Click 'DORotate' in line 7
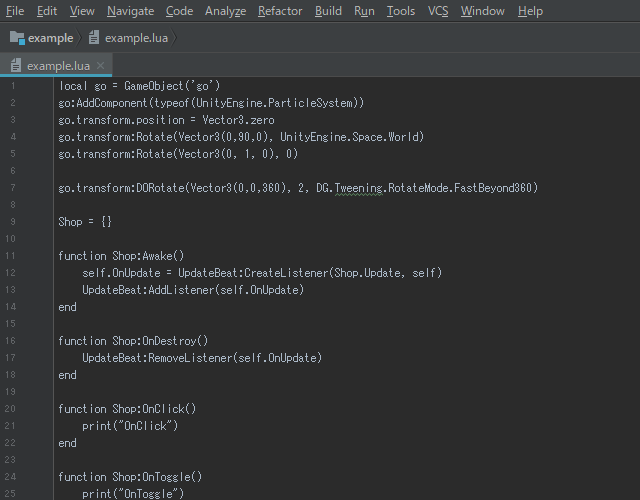 click(160, 188)
